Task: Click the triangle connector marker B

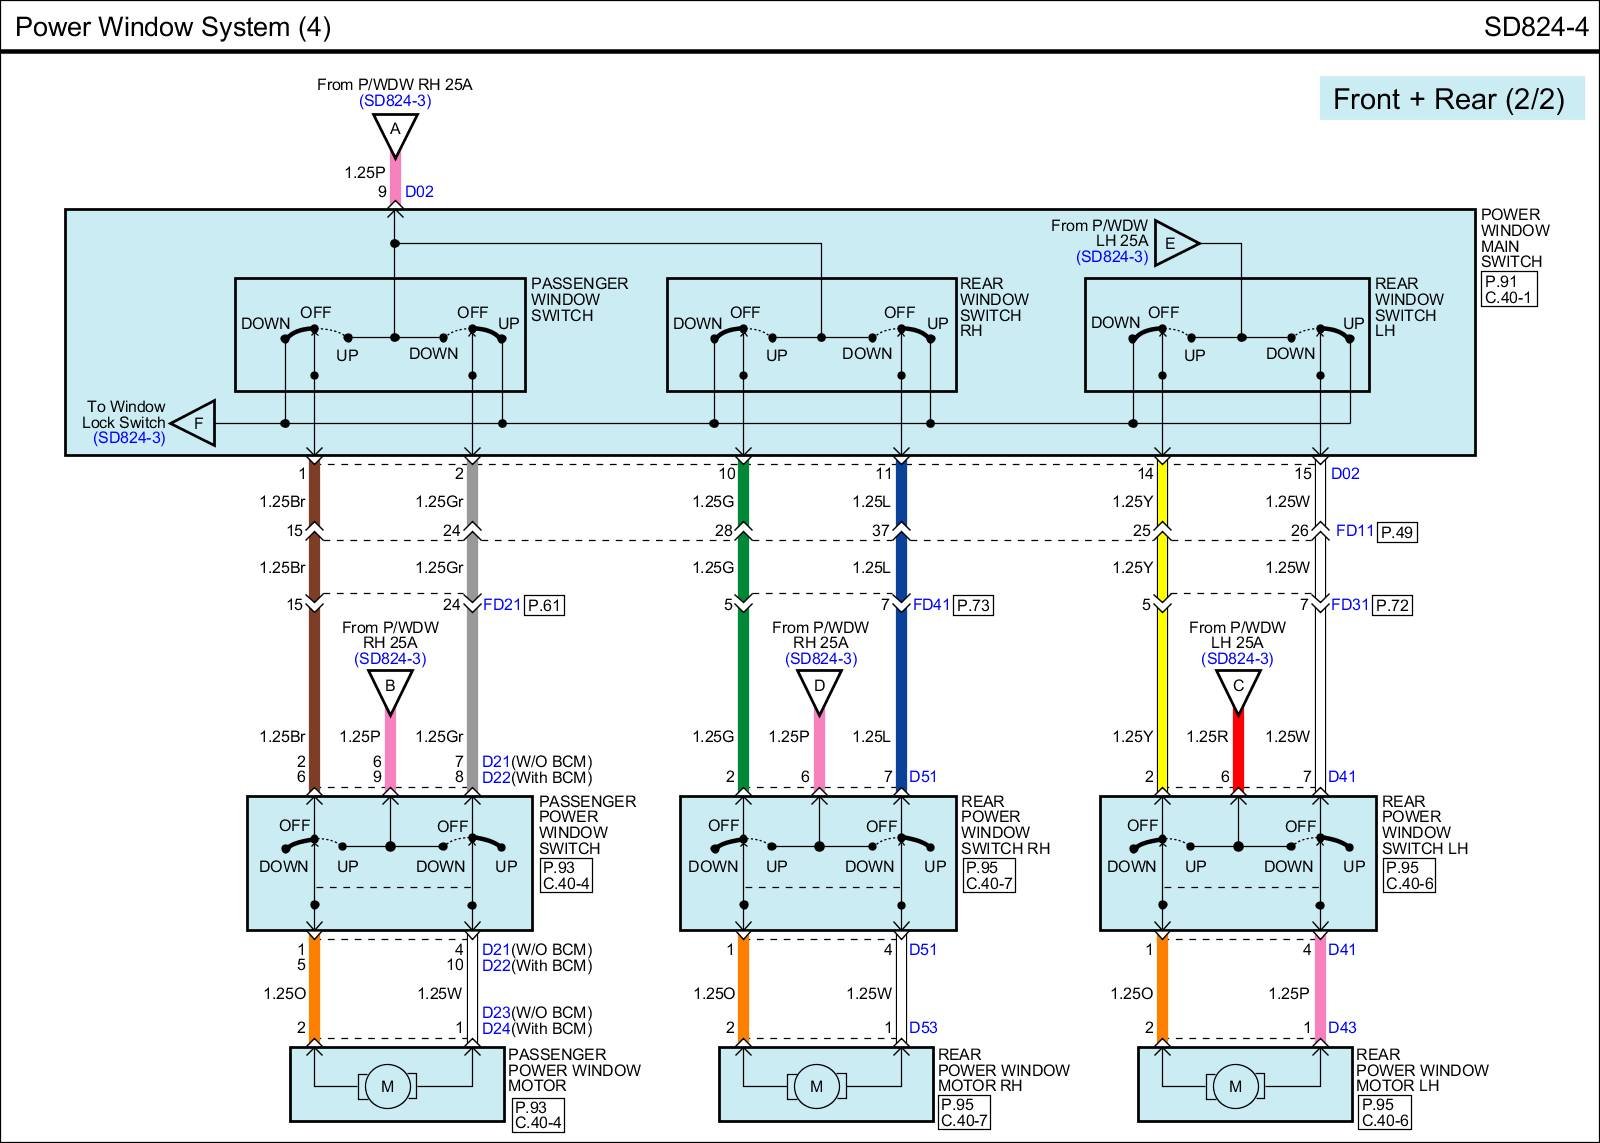Action: [x=390, y=687]
